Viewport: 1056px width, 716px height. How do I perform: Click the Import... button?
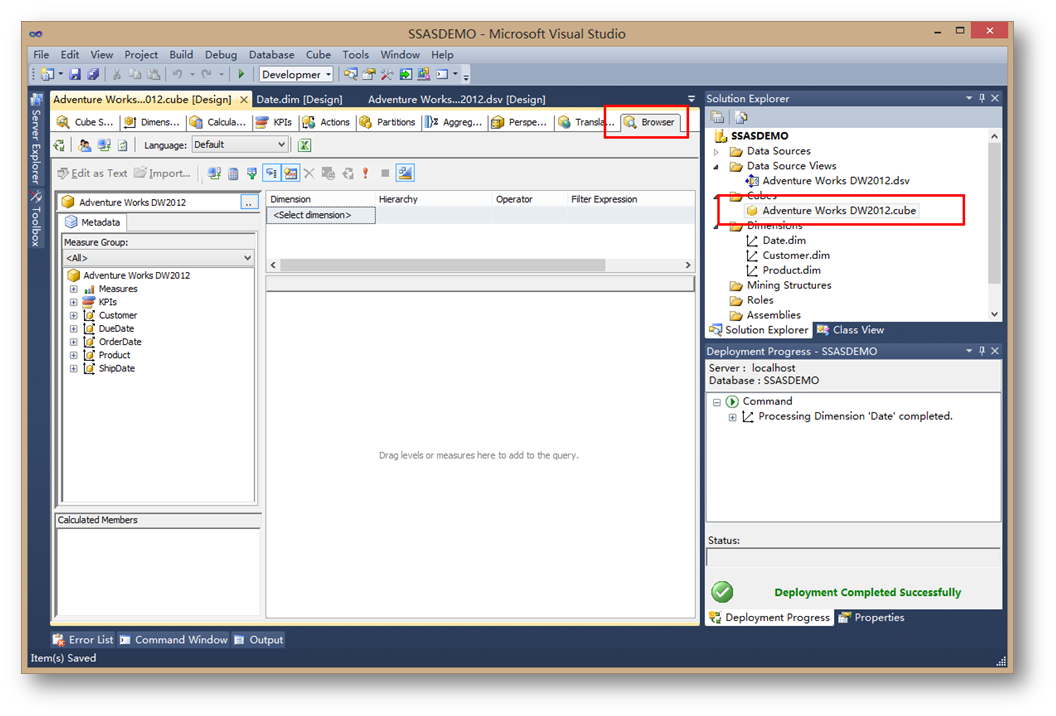[162, 173]
